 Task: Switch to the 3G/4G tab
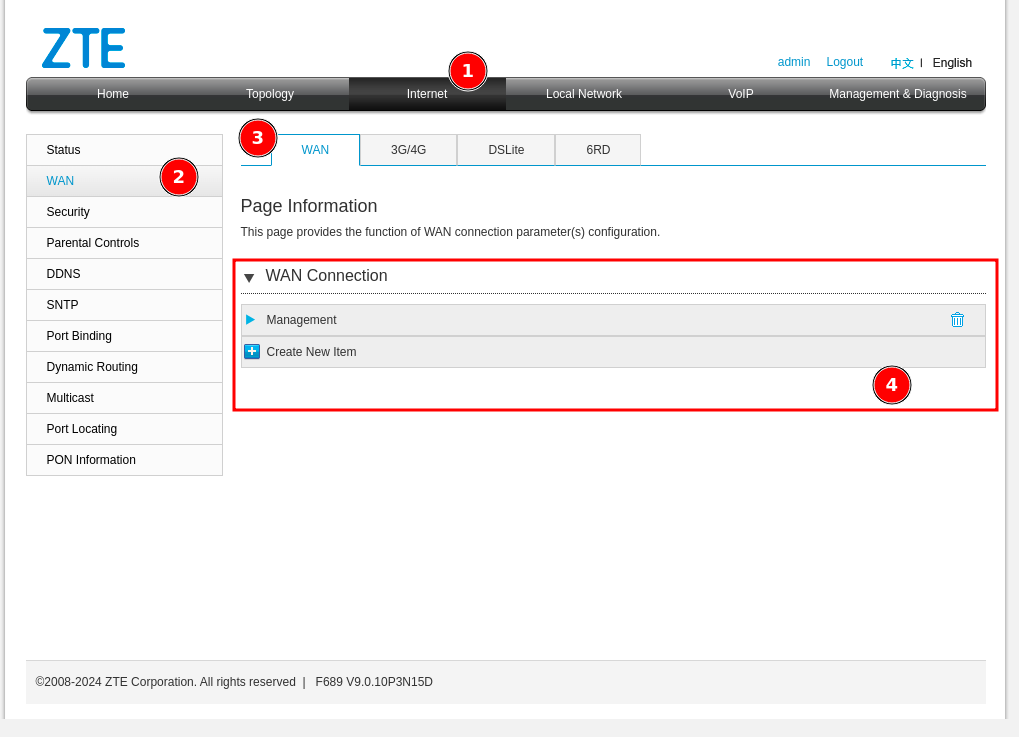coord(408,150)
